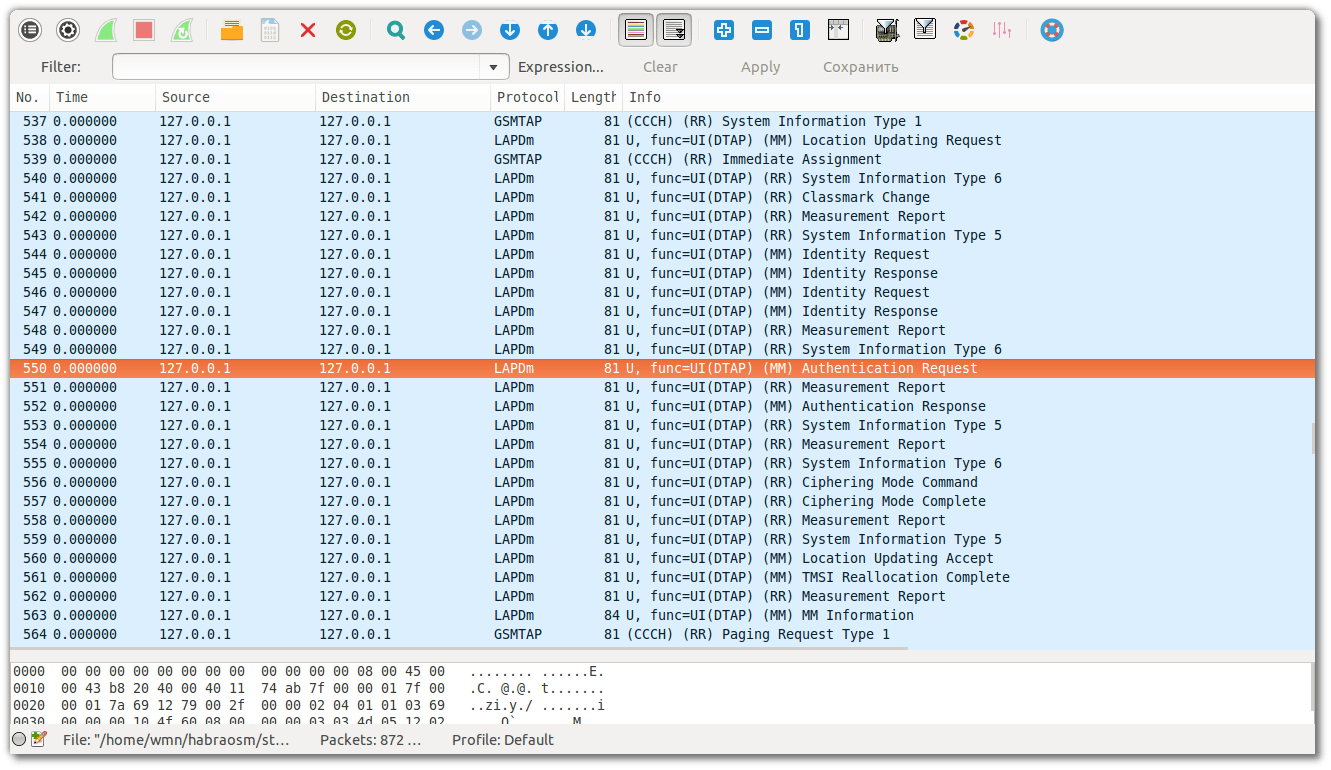Toggle packet list colorization

[635, 30]
